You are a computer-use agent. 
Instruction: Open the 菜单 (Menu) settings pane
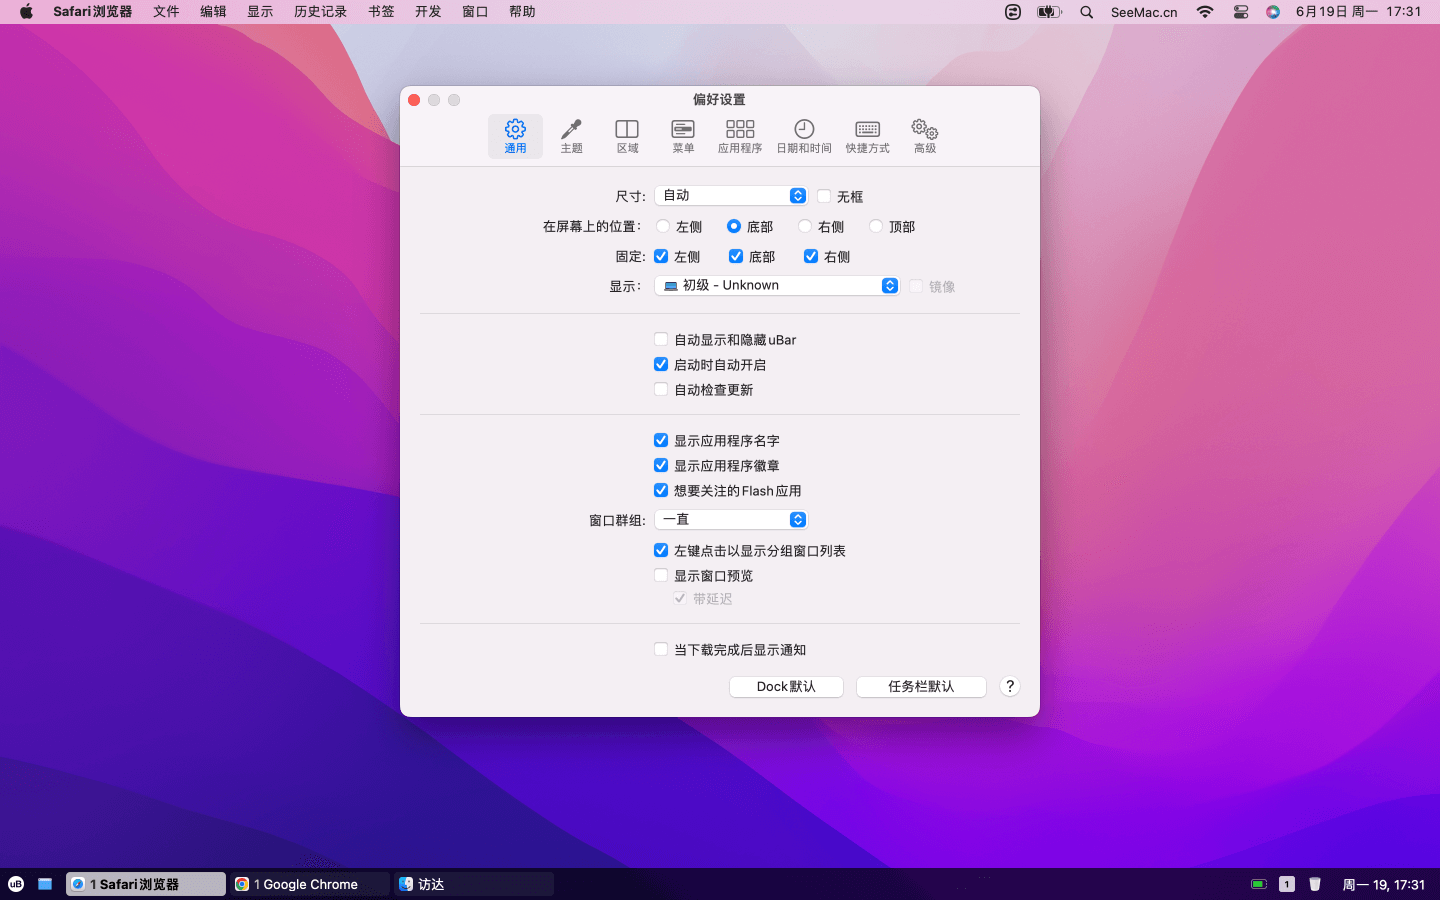pyautogui.click(x=683, y=136)
